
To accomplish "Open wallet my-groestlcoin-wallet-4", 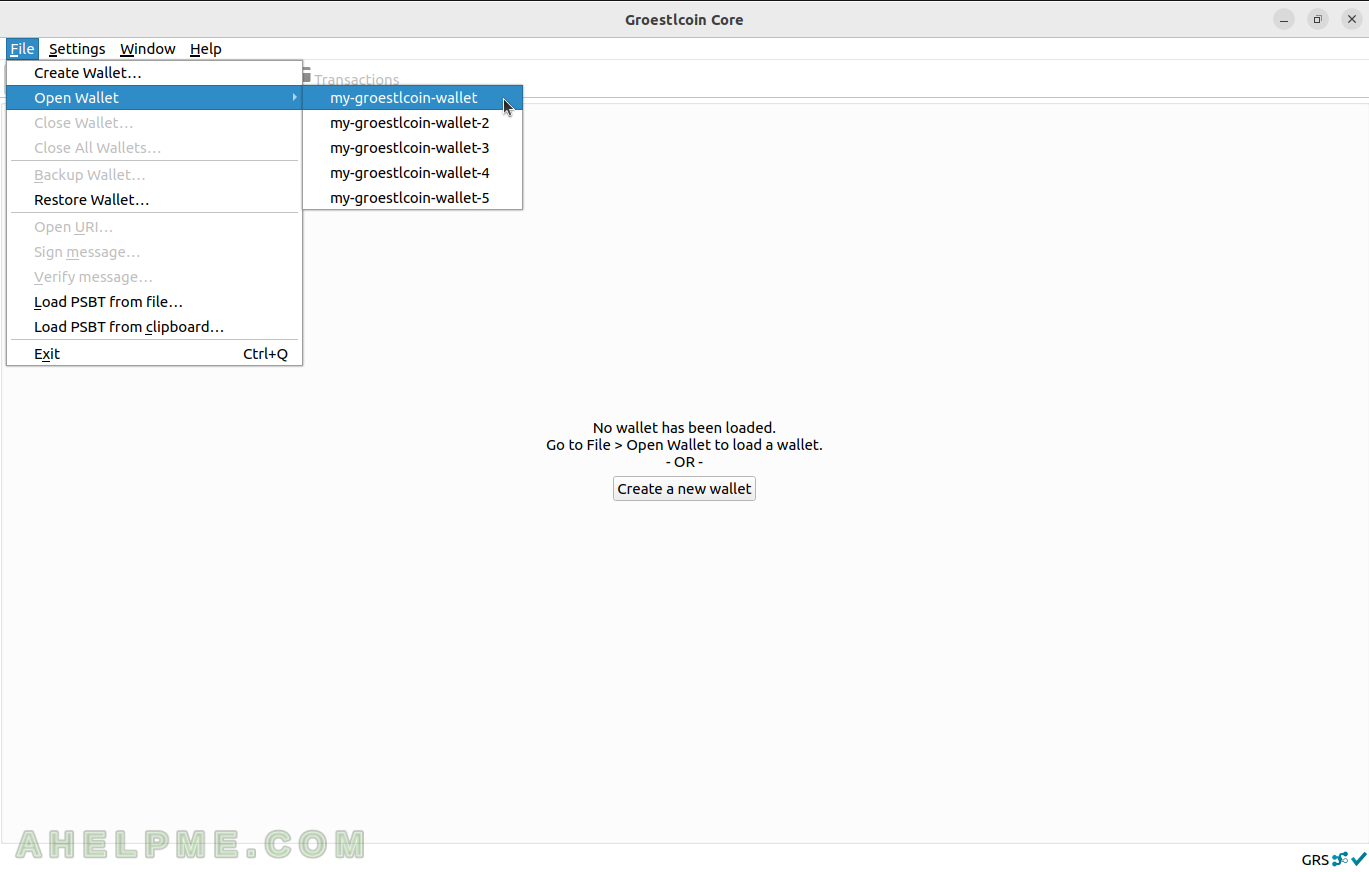I will coord(412,173).
